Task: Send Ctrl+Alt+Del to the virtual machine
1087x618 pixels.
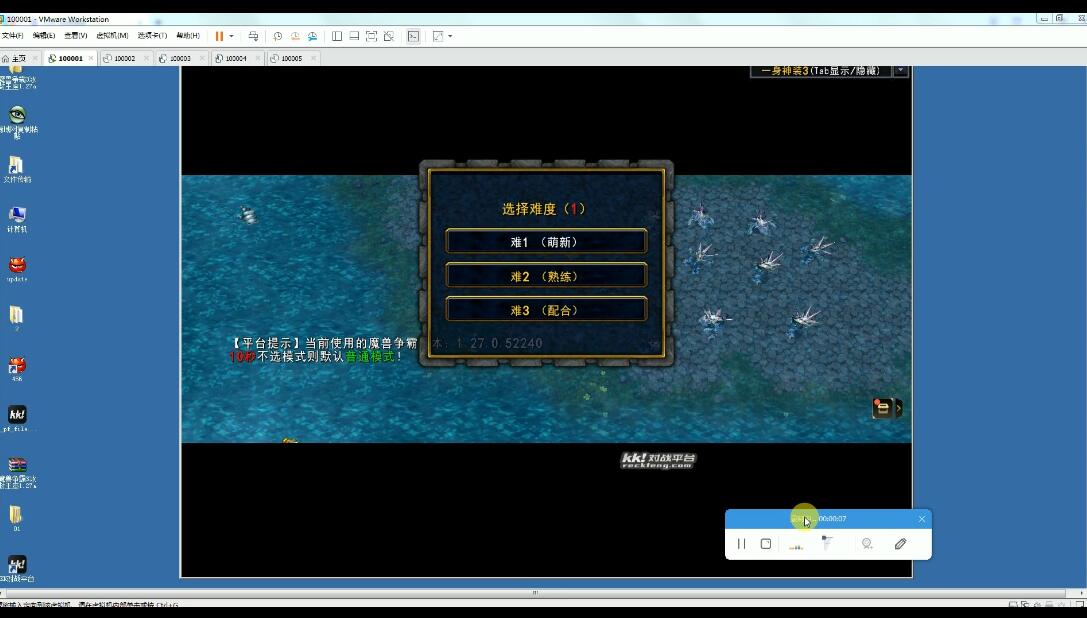Action: [254, 36]
